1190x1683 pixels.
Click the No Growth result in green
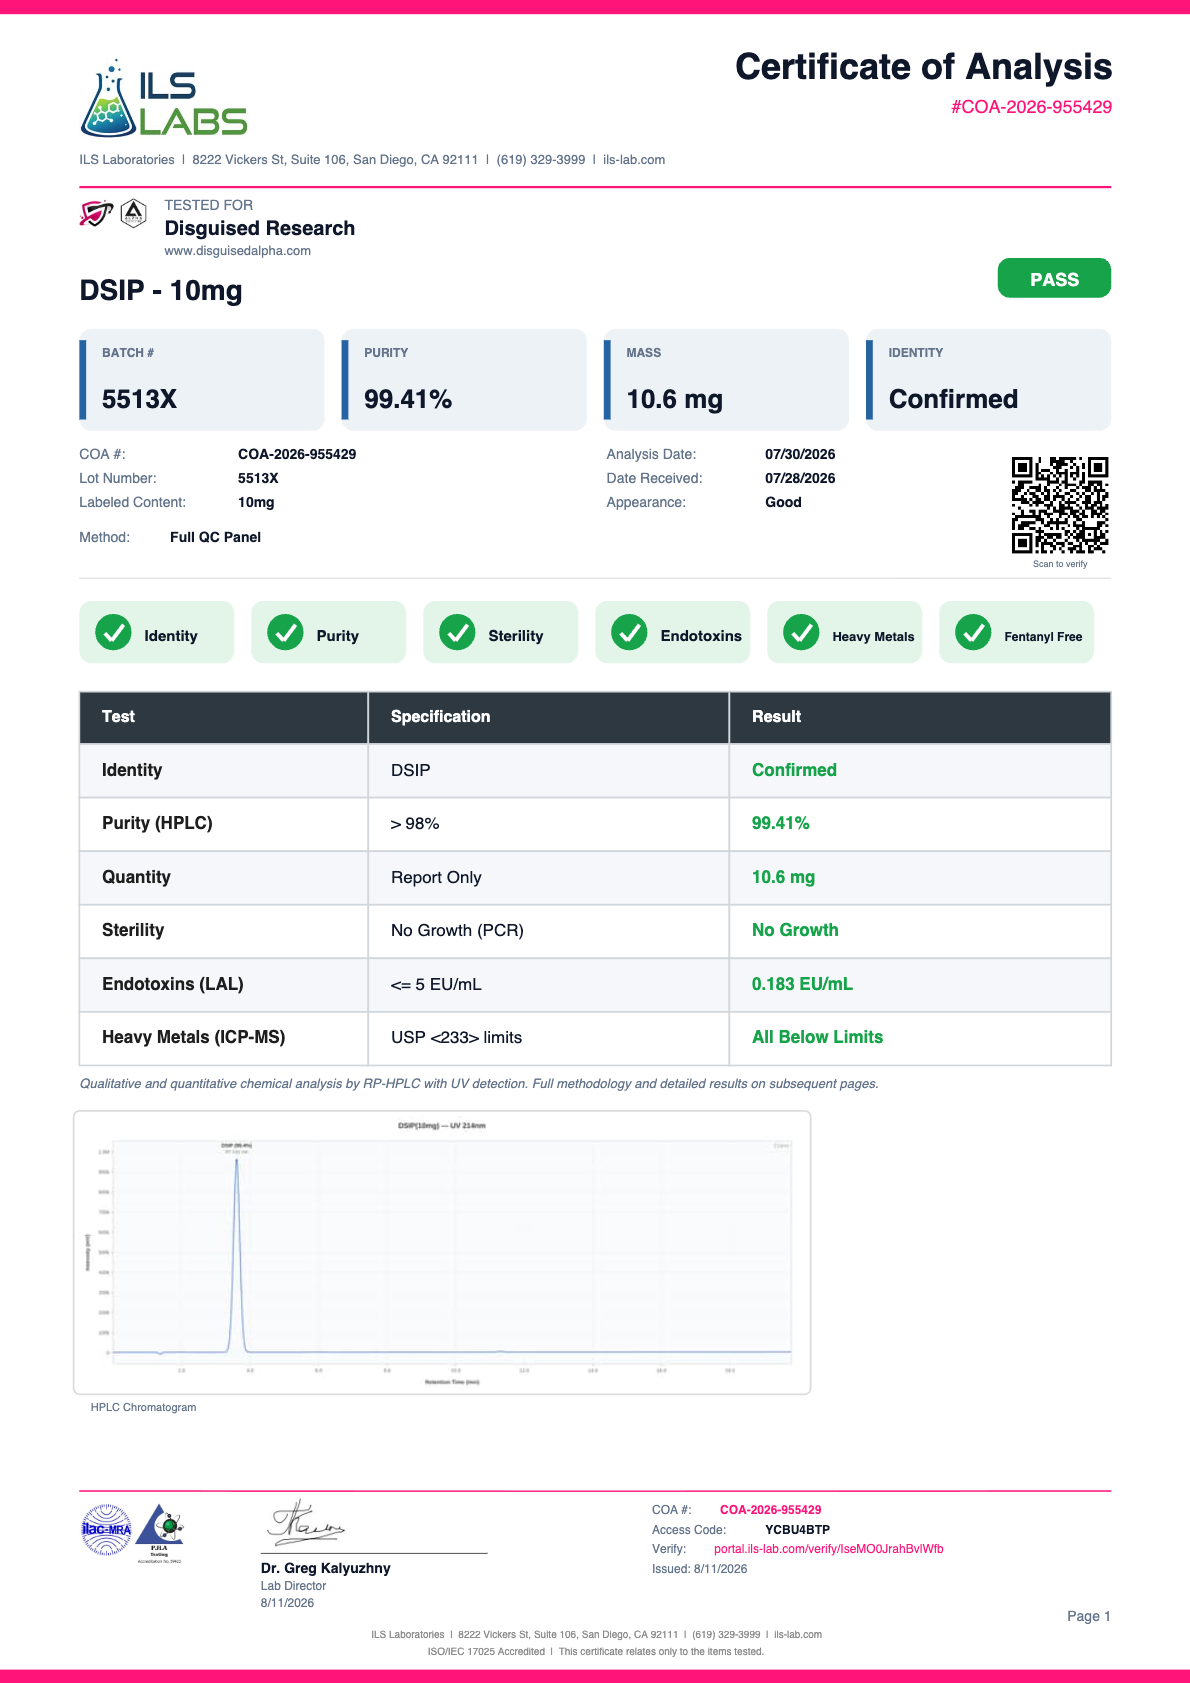pyautogui.click(x=795, y=930)
